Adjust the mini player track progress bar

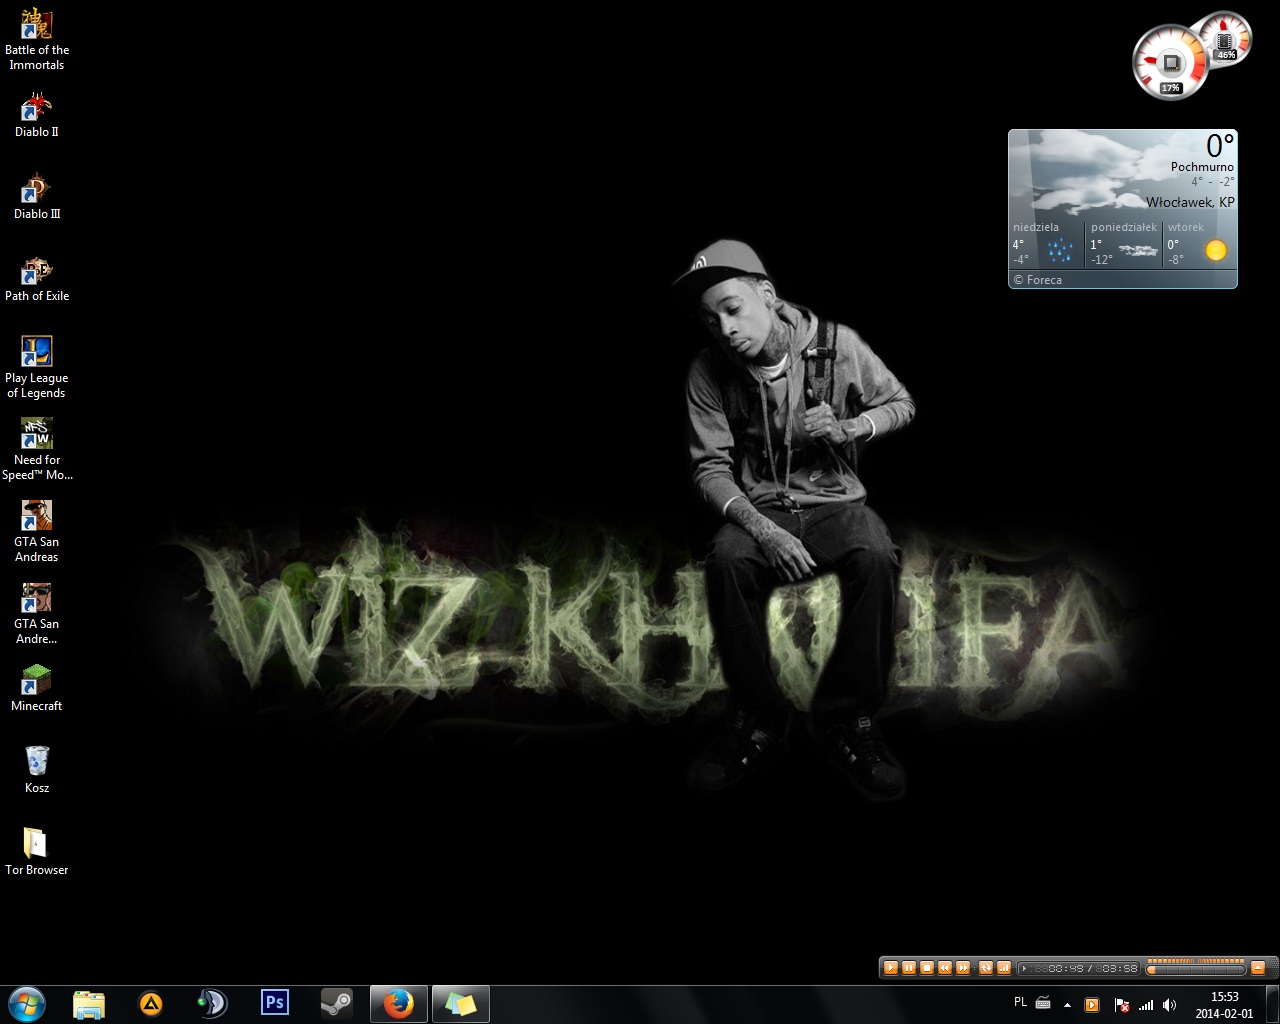click(x=1196, y=970)
